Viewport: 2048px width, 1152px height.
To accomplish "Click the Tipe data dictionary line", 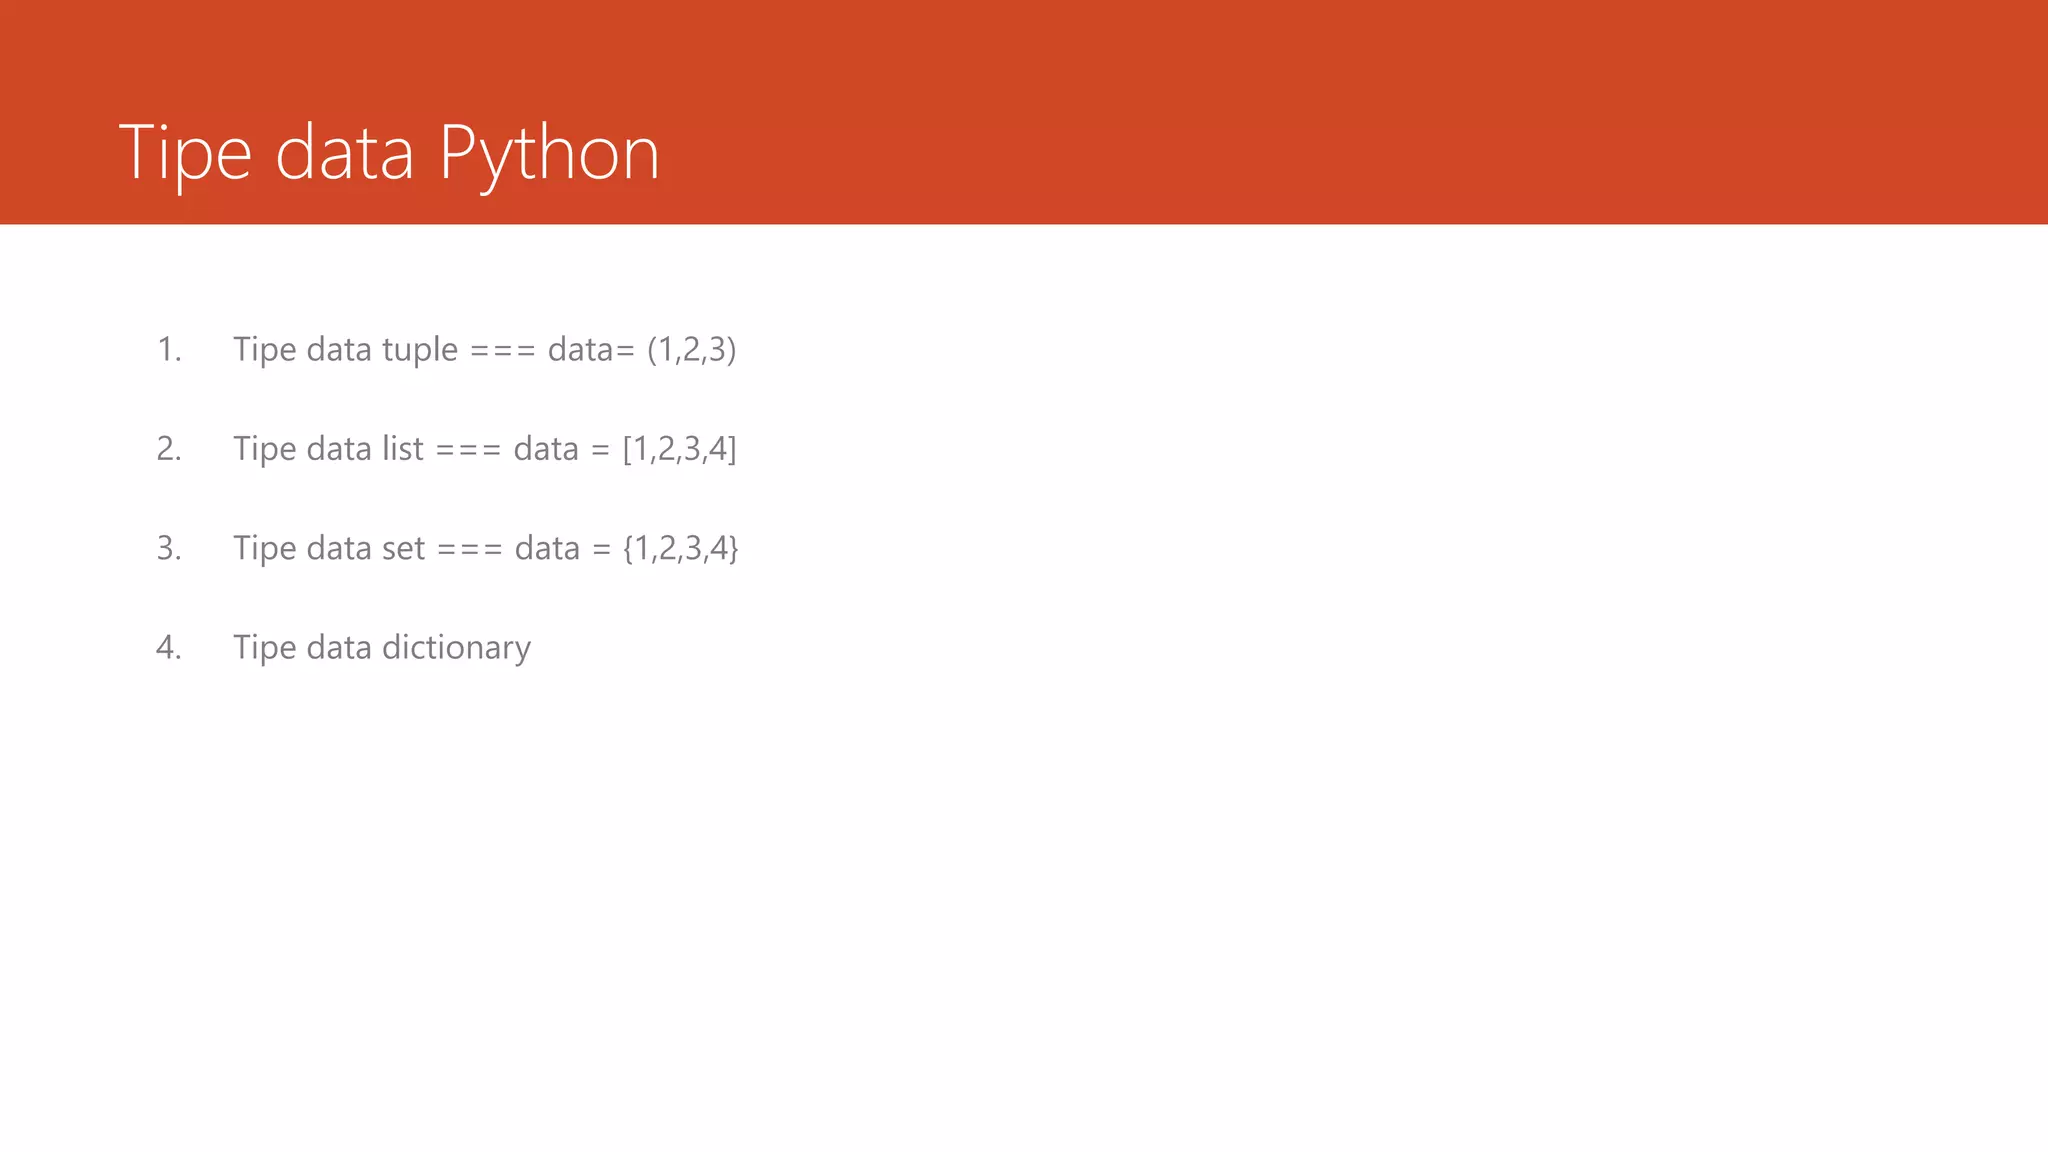I will point(382,648).
